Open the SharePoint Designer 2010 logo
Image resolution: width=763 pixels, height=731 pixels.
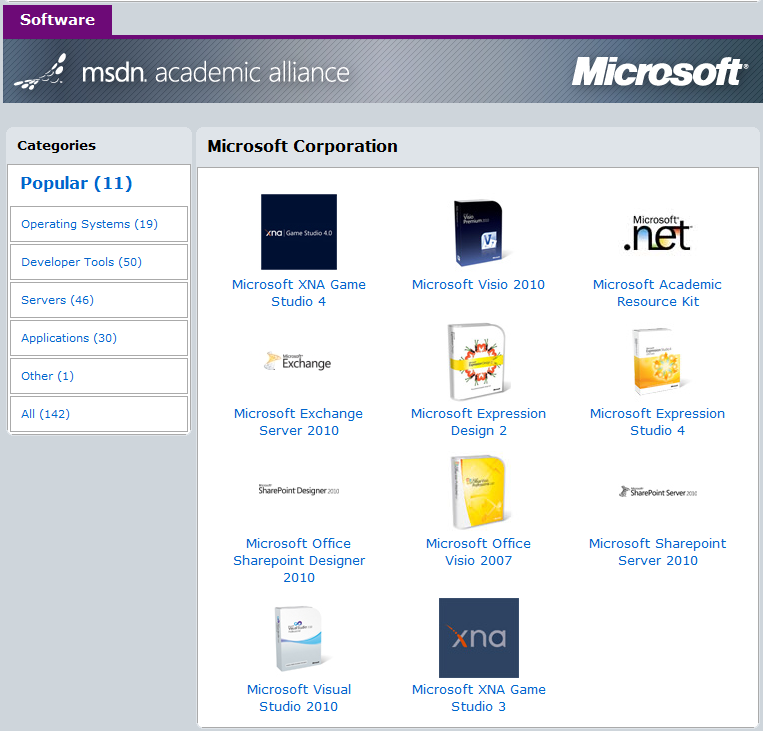299,490
